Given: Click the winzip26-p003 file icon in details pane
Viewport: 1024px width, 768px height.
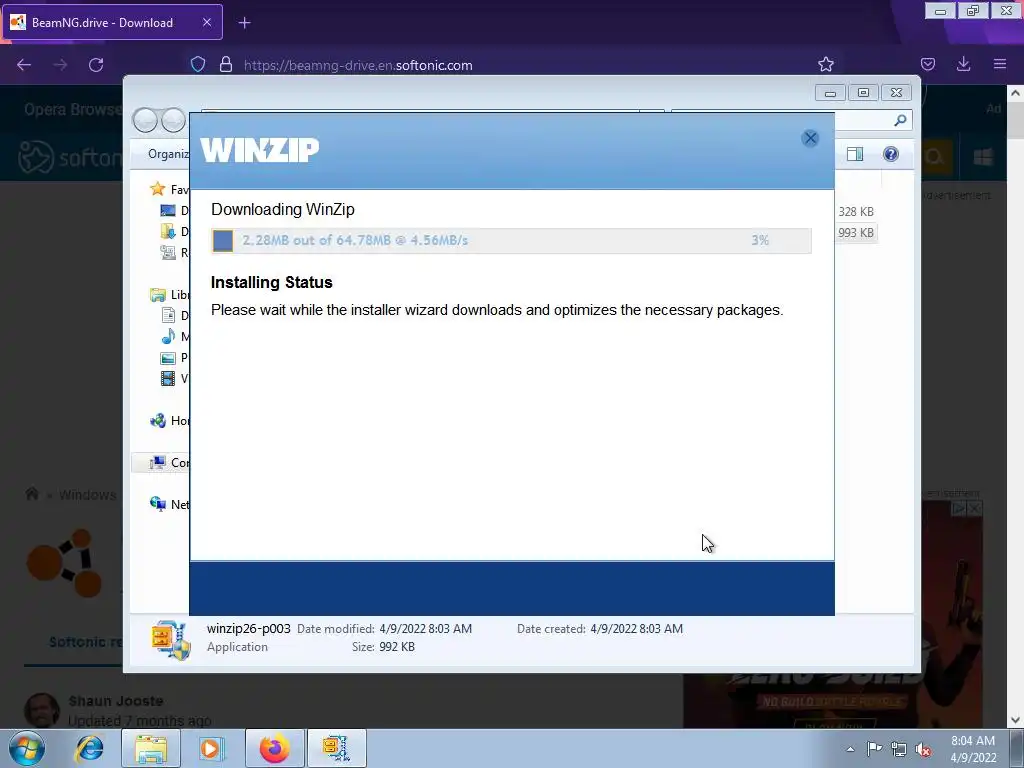Looking at the screenshot, I should click(x=170, y=640).
